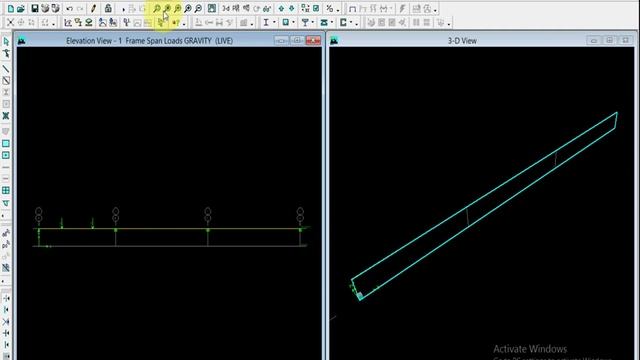
Task: Toggle the hatched snap icon on left toolbar
Action: click(x=6, y=268)
